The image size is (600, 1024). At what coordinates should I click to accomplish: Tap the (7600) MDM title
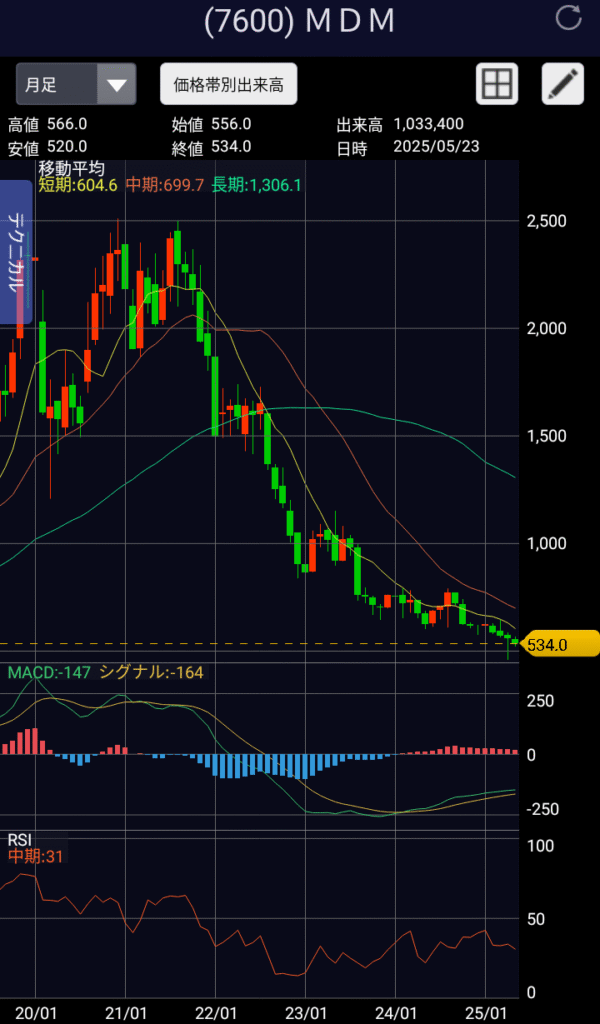pyautogui.click(x=299, y=22)
